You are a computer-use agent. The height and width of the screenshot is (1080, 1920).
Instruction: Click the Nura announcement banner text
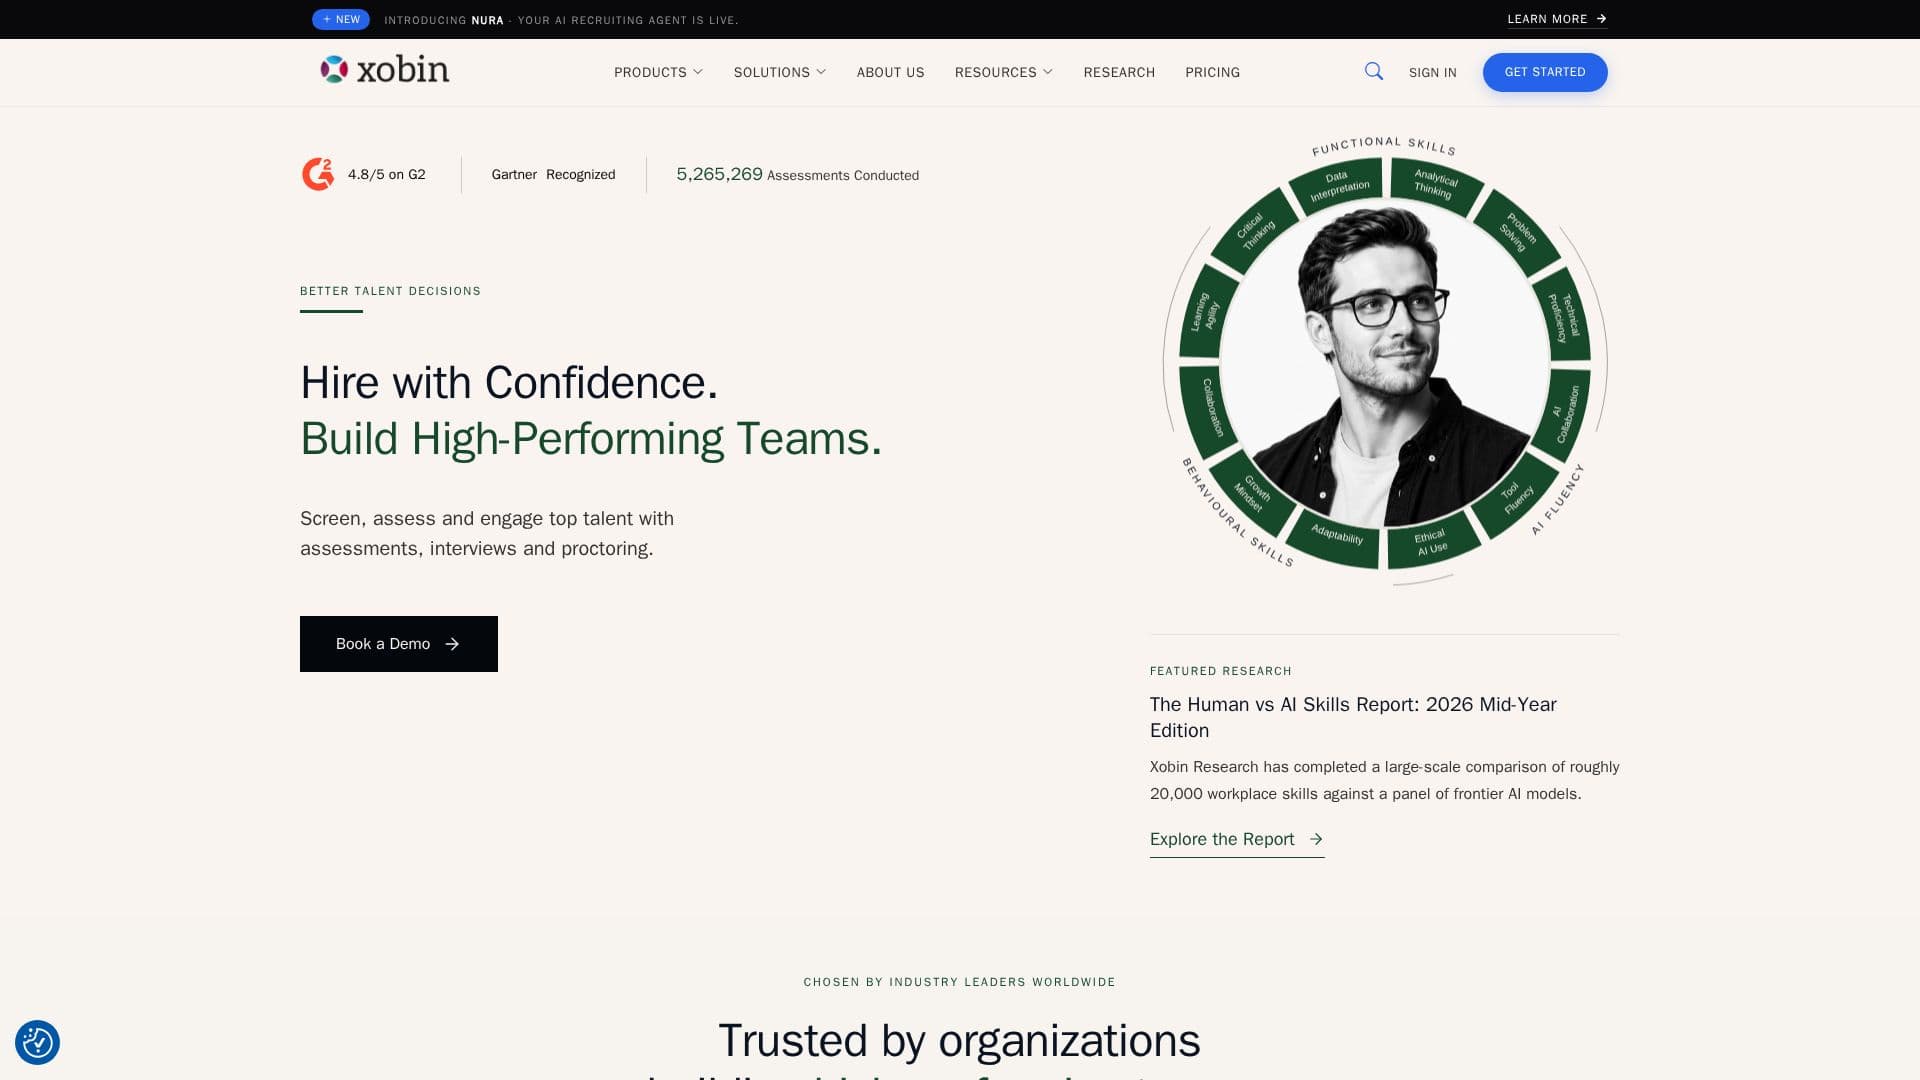click(x=561, y=20)
